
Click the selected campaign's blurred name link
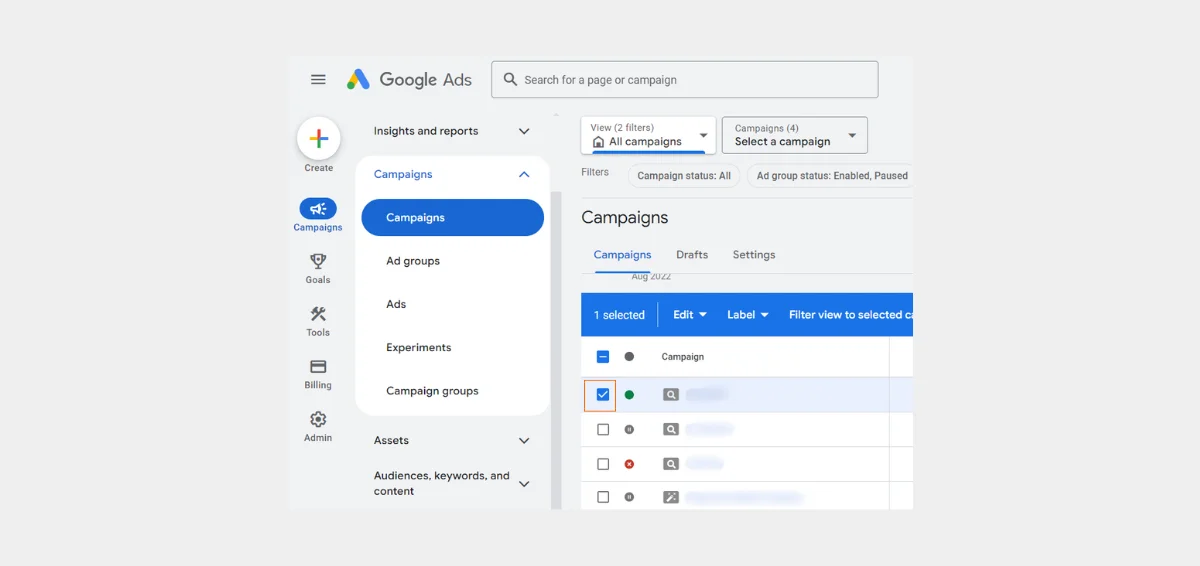705,395
